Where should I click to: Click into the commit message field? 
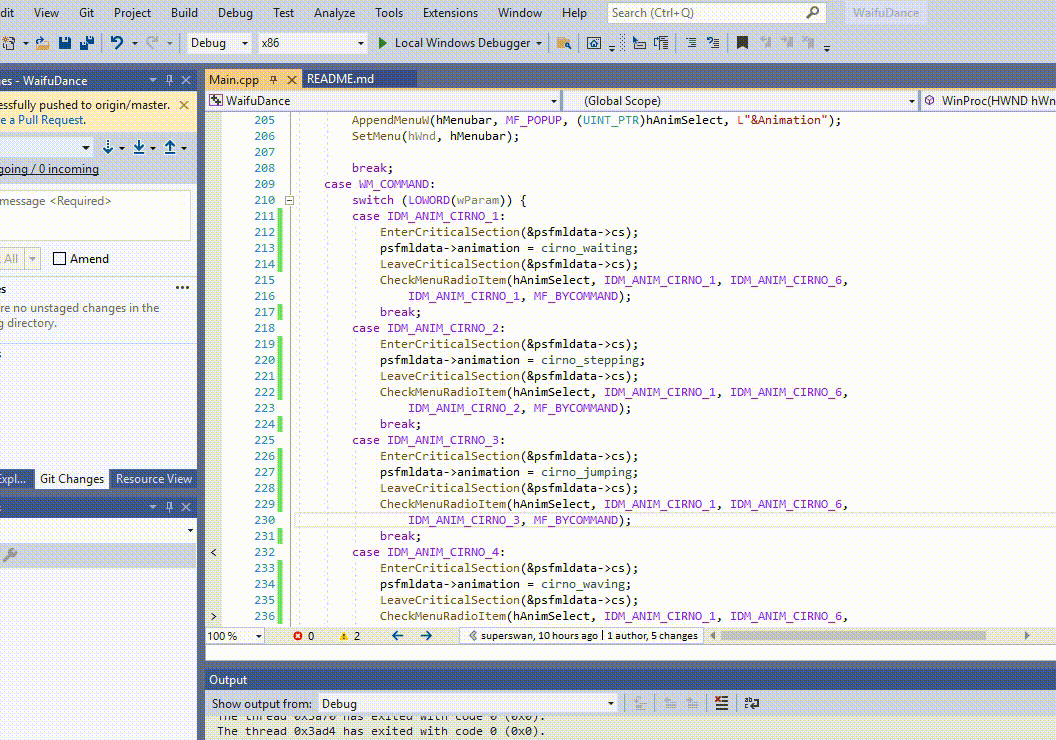click(94, 215)
